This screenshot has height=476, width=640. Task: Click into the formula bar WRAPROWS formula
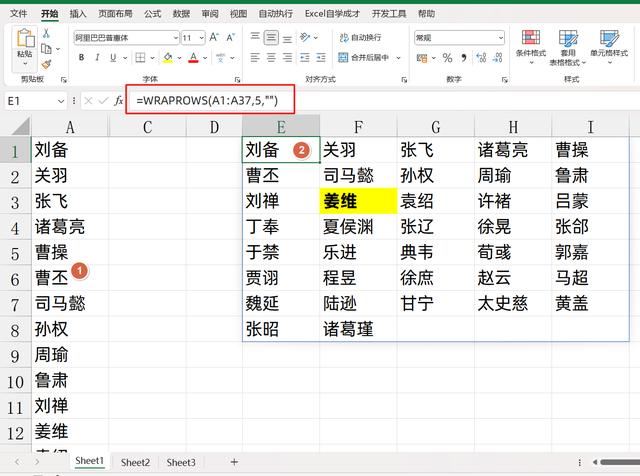(x=207, y=100)
